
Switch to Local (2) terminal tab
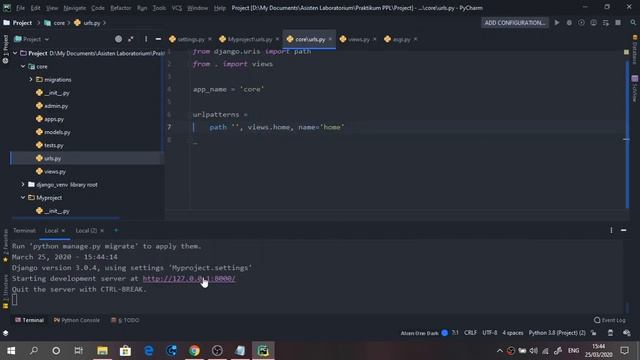click(86, 231)
